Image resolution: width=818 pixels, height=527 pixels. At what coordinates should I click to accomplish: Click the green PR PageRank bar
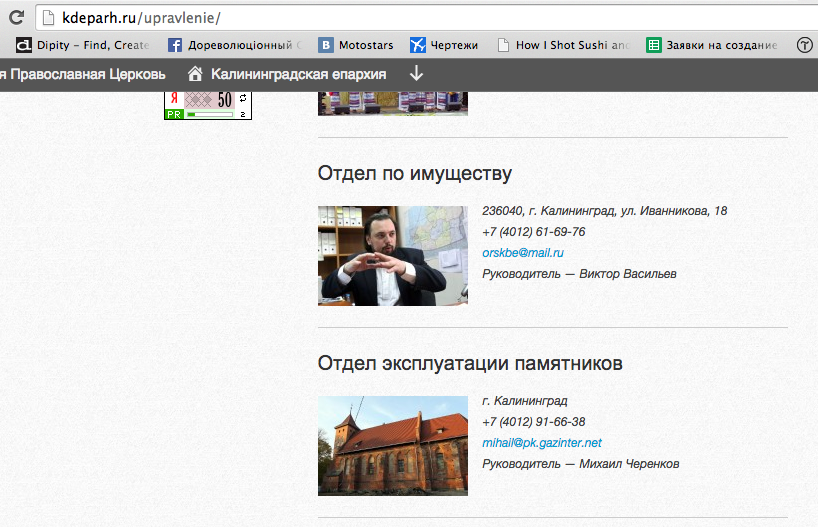tap(207, 115)
